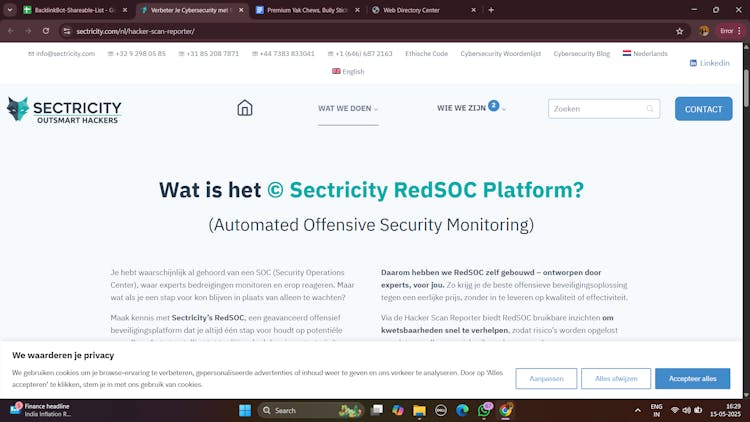This screenshot has height=422, width=750.
Task: Open tab search dropdown arrow
Action: pos(10,10)
